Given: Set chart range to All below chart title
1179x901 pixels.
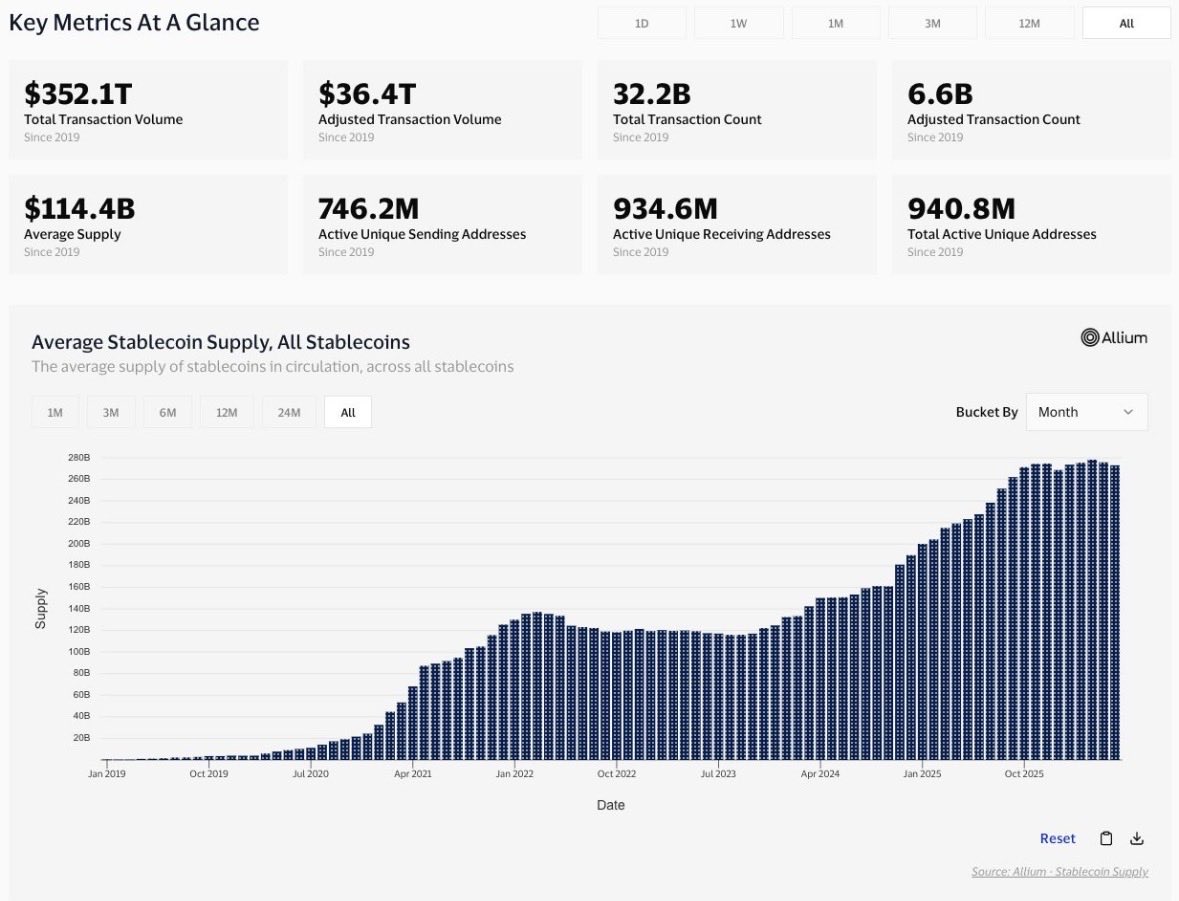Looking at the screenshot, I should 348,412.
